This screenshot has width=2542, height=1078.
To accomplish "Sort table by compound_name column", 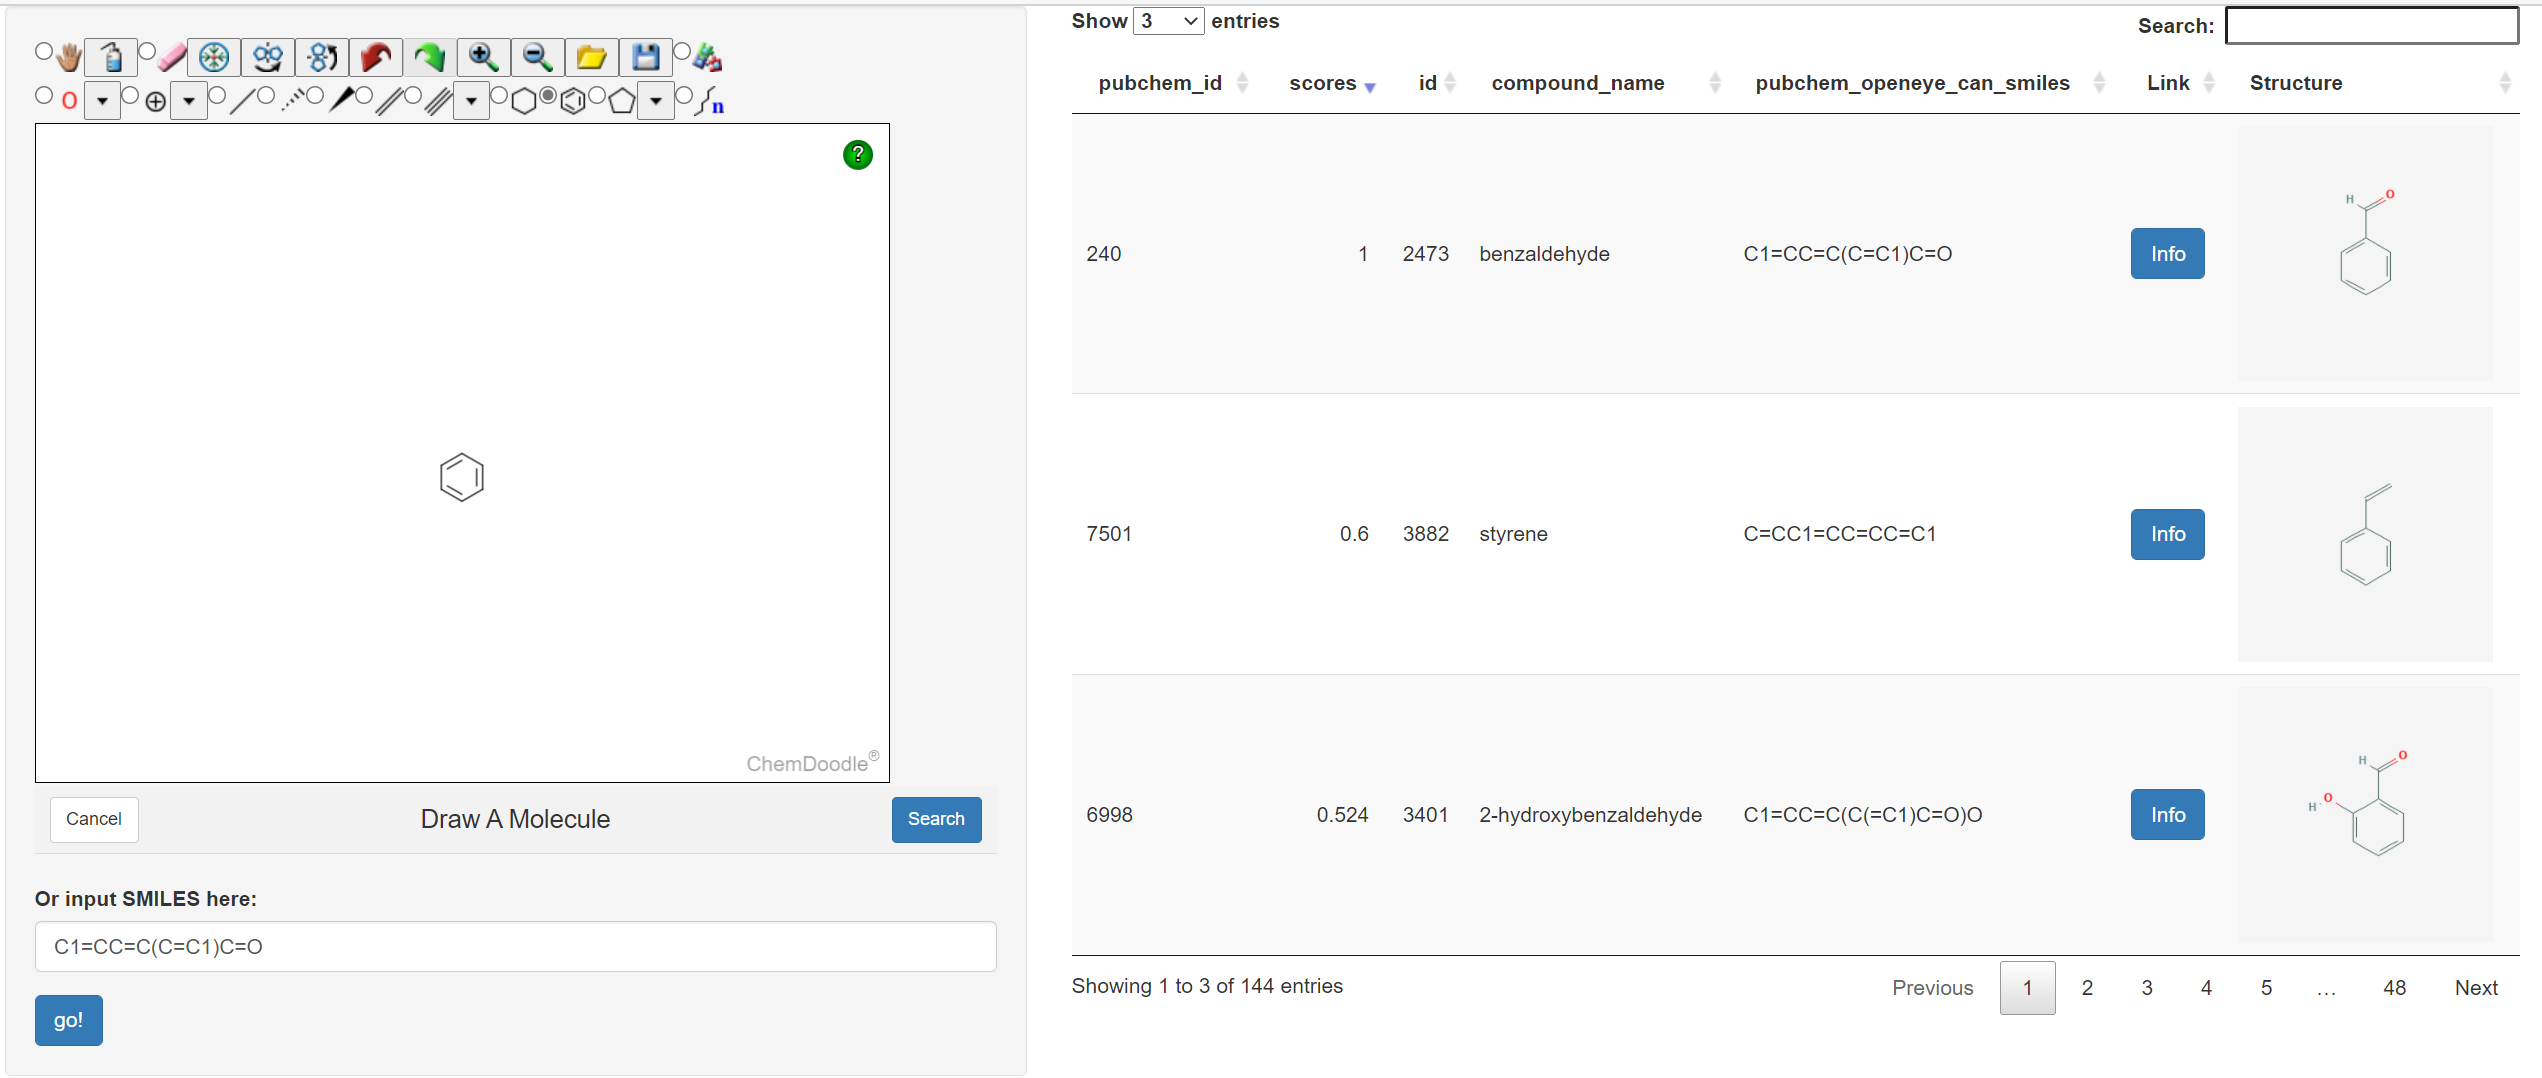I will pos(1577,83).
